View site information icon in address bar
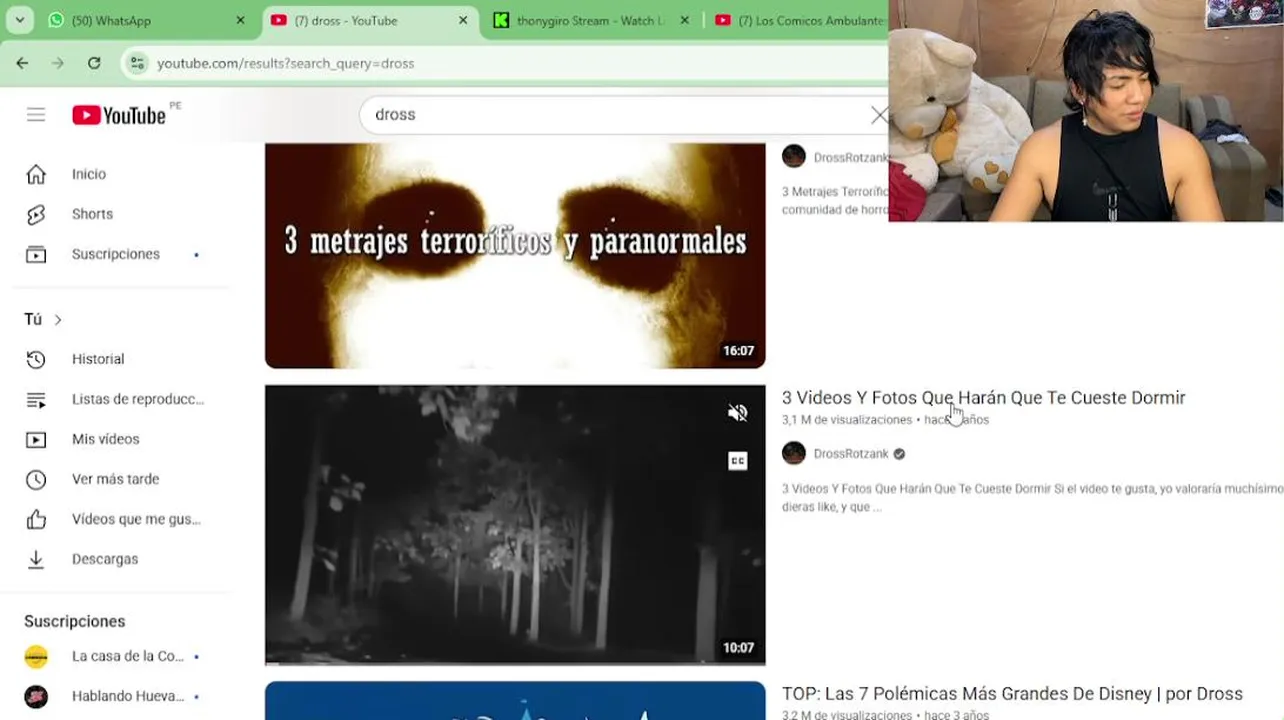The height and width of the screenshot is (720, 1284). point(137,63)
